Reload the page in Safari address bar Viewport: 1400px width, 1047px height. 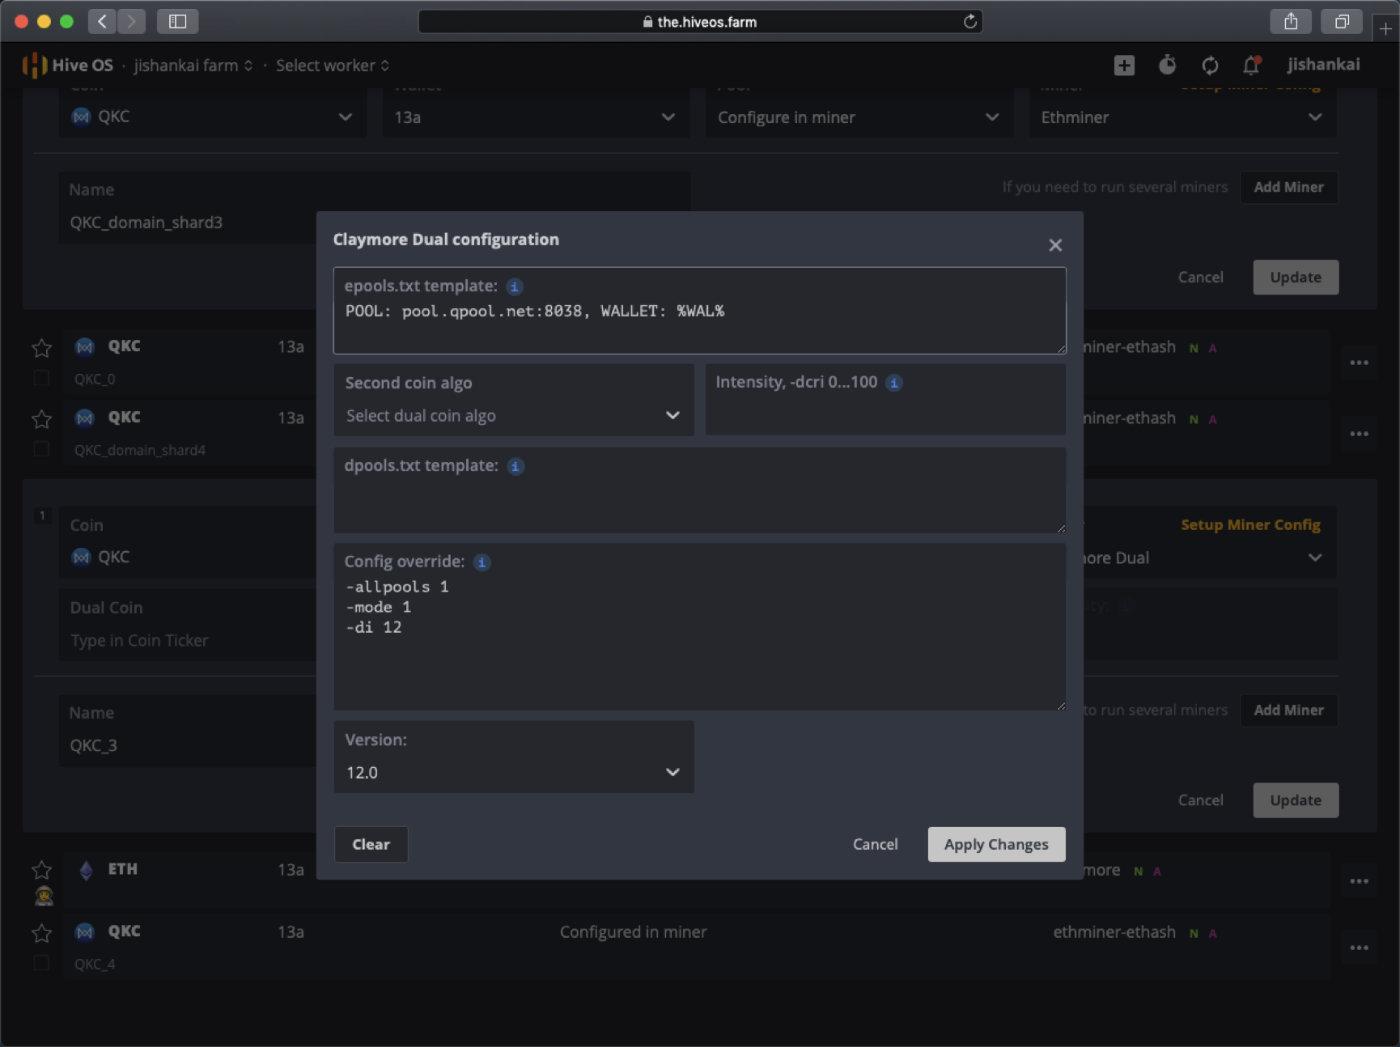969,21
